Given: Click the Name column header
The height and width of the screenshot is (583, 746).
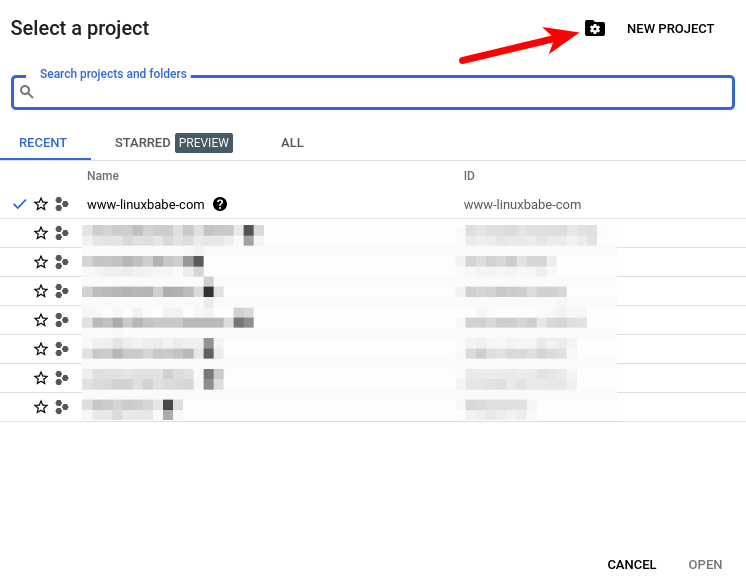Looking at the screenshot, I should pyautogui.click(x=103, y=176).
